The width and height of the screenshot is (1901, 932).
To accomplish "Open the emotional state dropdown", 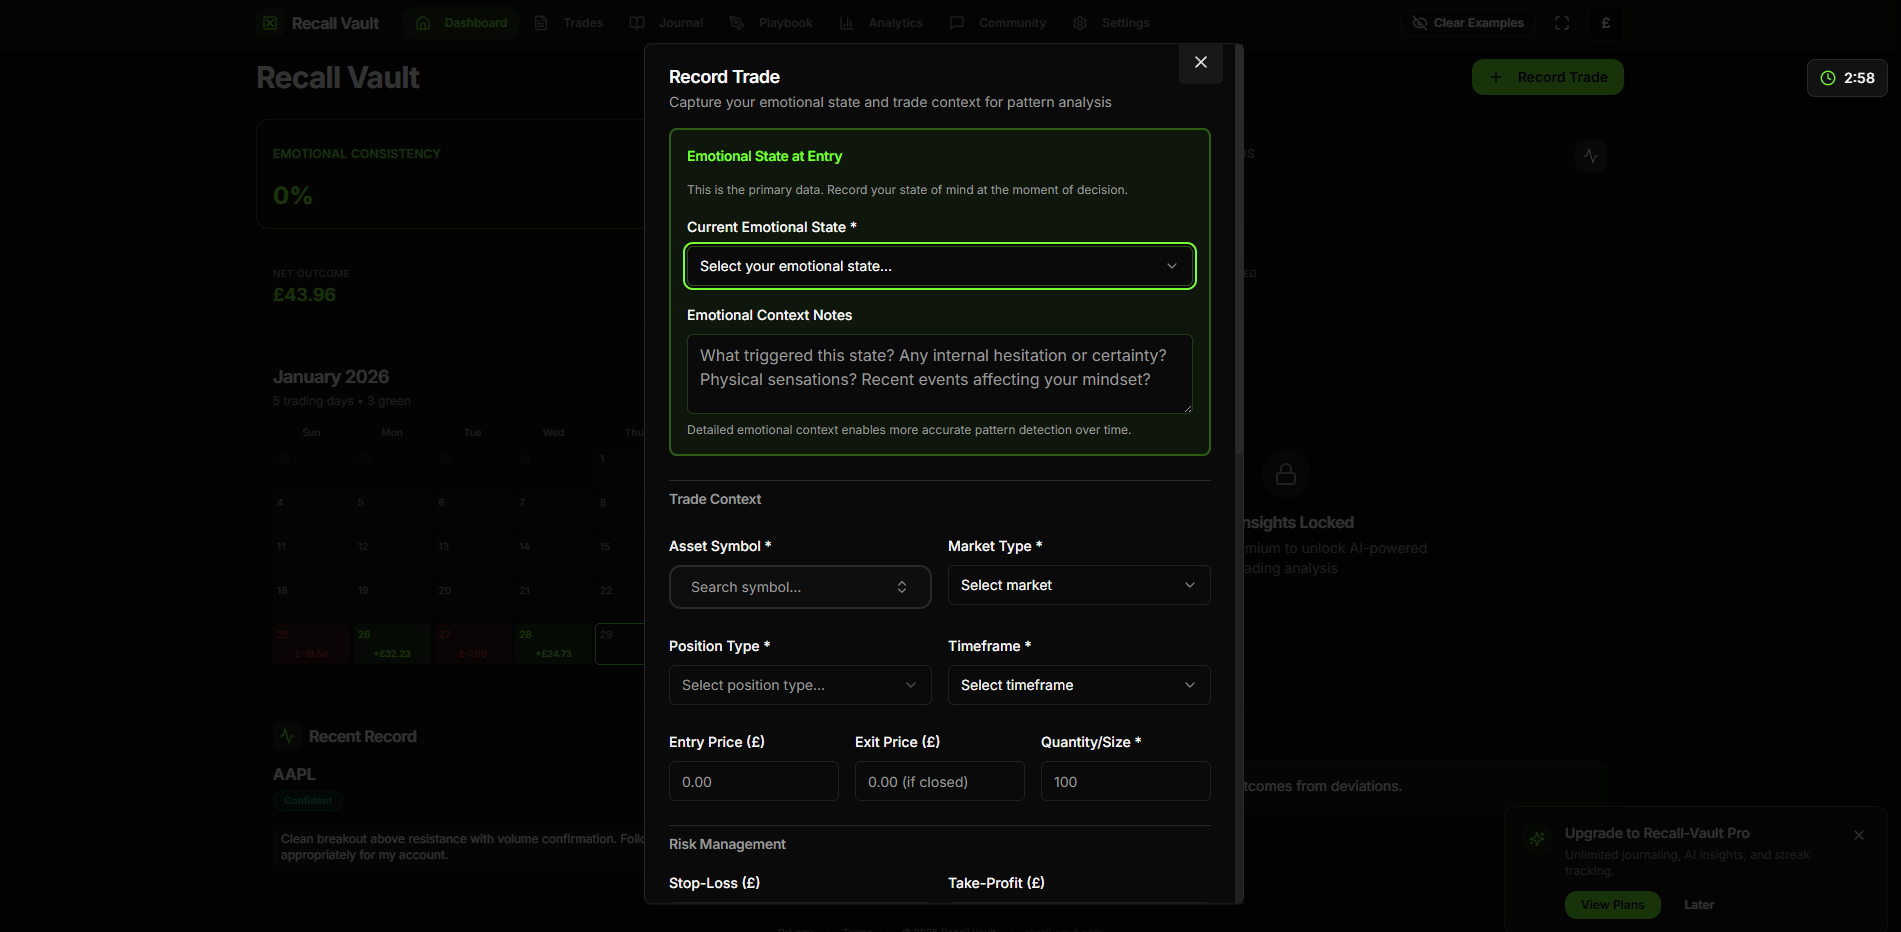I will [x=938, y=266].
